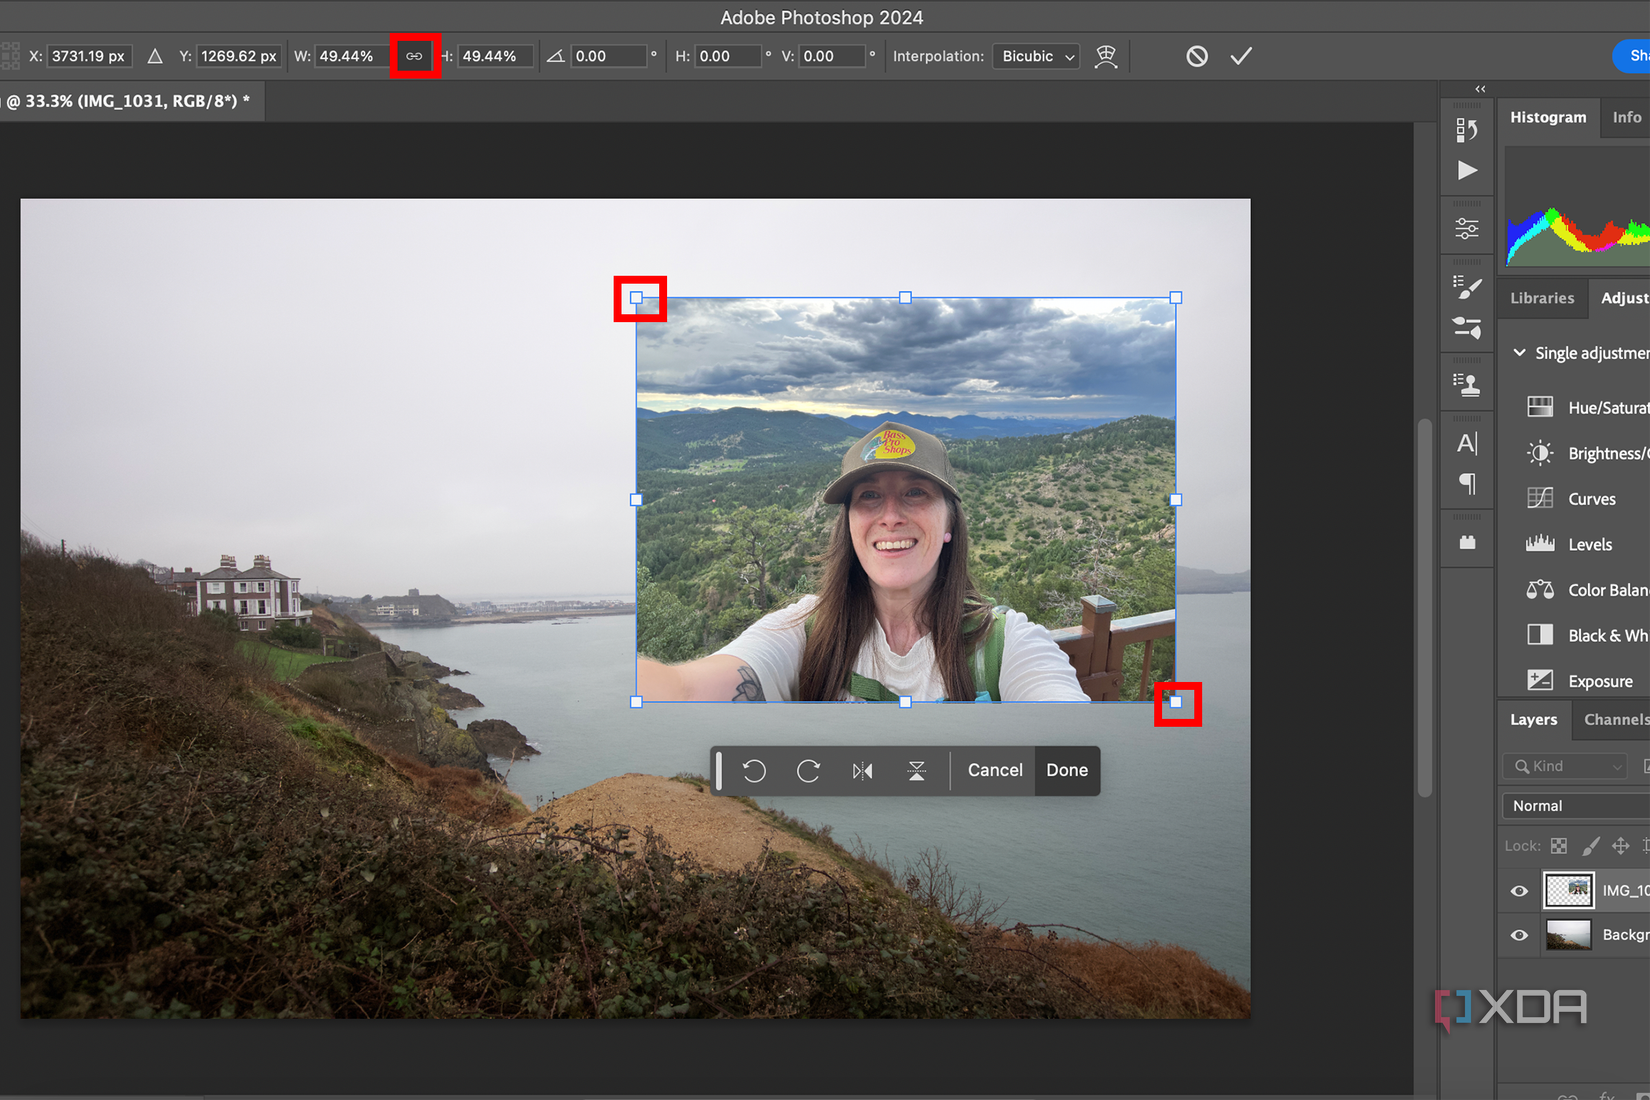This screenshot has width=1650, height=1100.
Task: Open the Paragraph panel
Action: pyautogui.click(x=1467, y=483)
